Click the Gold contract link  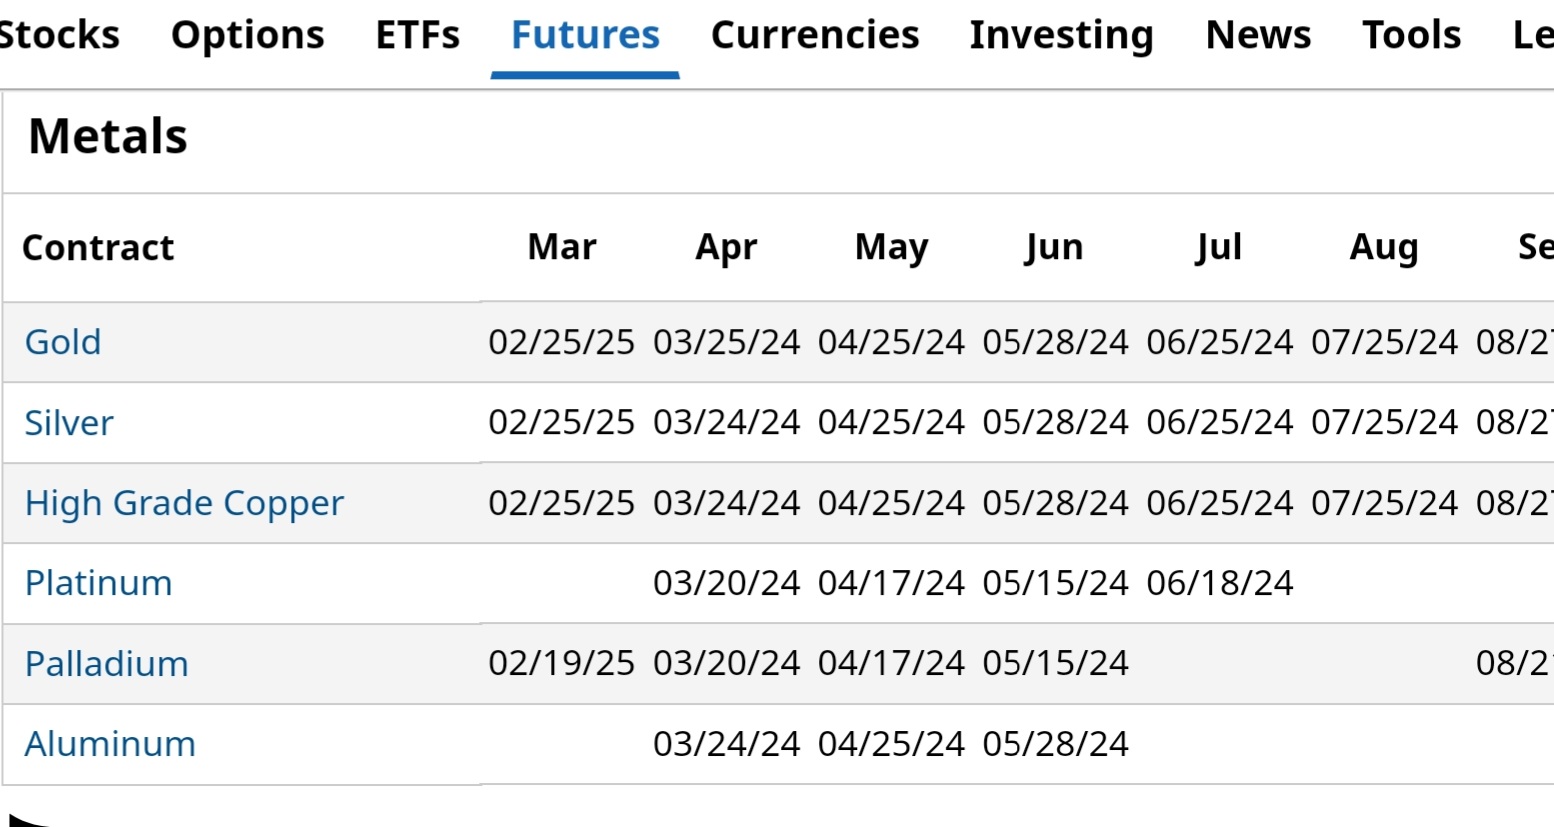(63, 342)
